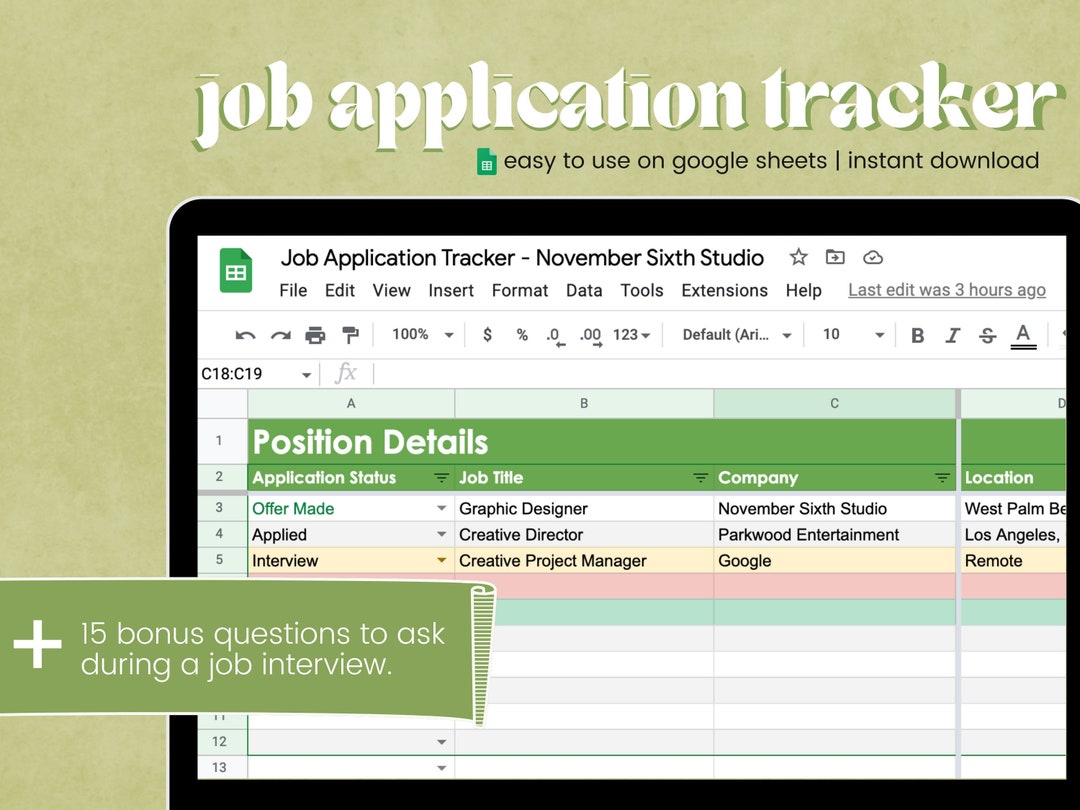1080x810 pixels.
Task: Open the Tools menu
Action: pos(642,291)
